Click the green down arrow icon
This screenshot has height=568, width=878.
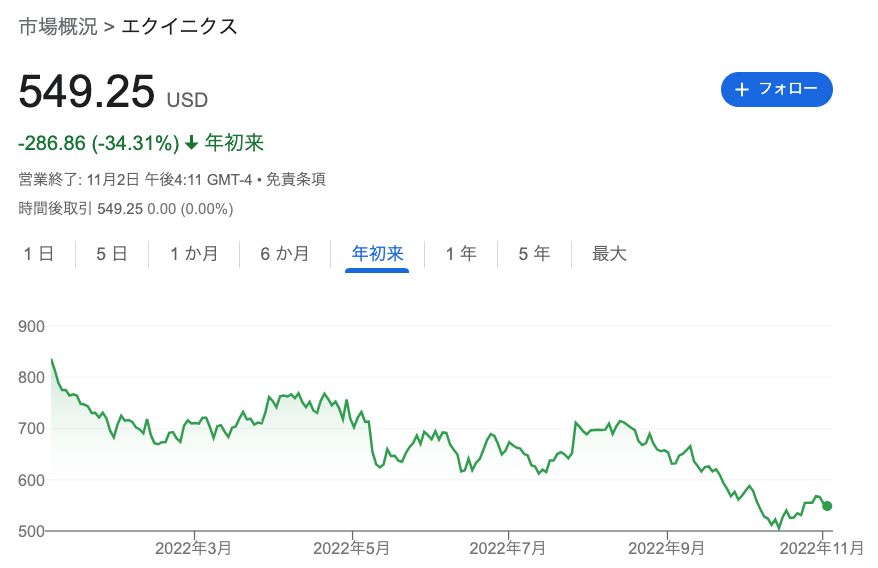[192, 143]
